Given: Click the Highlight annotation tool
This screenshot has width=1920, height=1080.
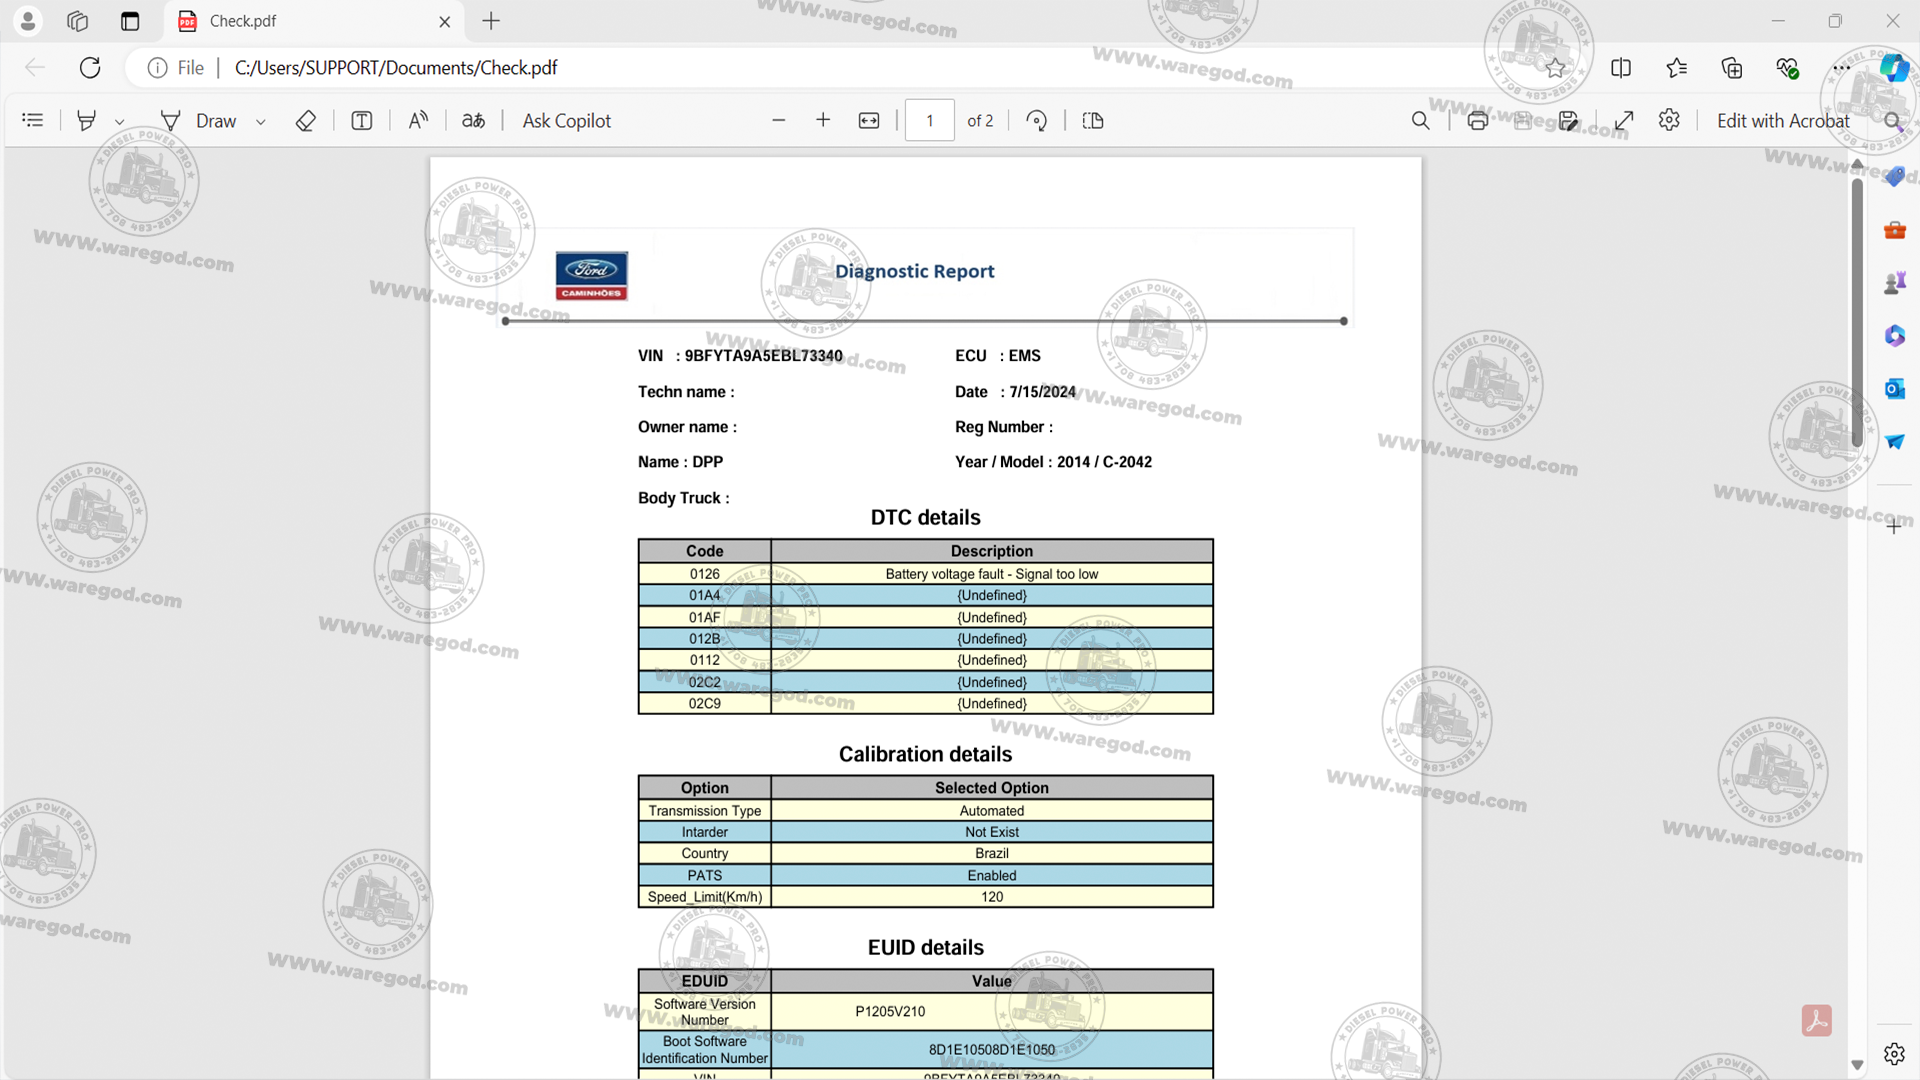Looking at the screenshot, I should (x=86, y=120).
